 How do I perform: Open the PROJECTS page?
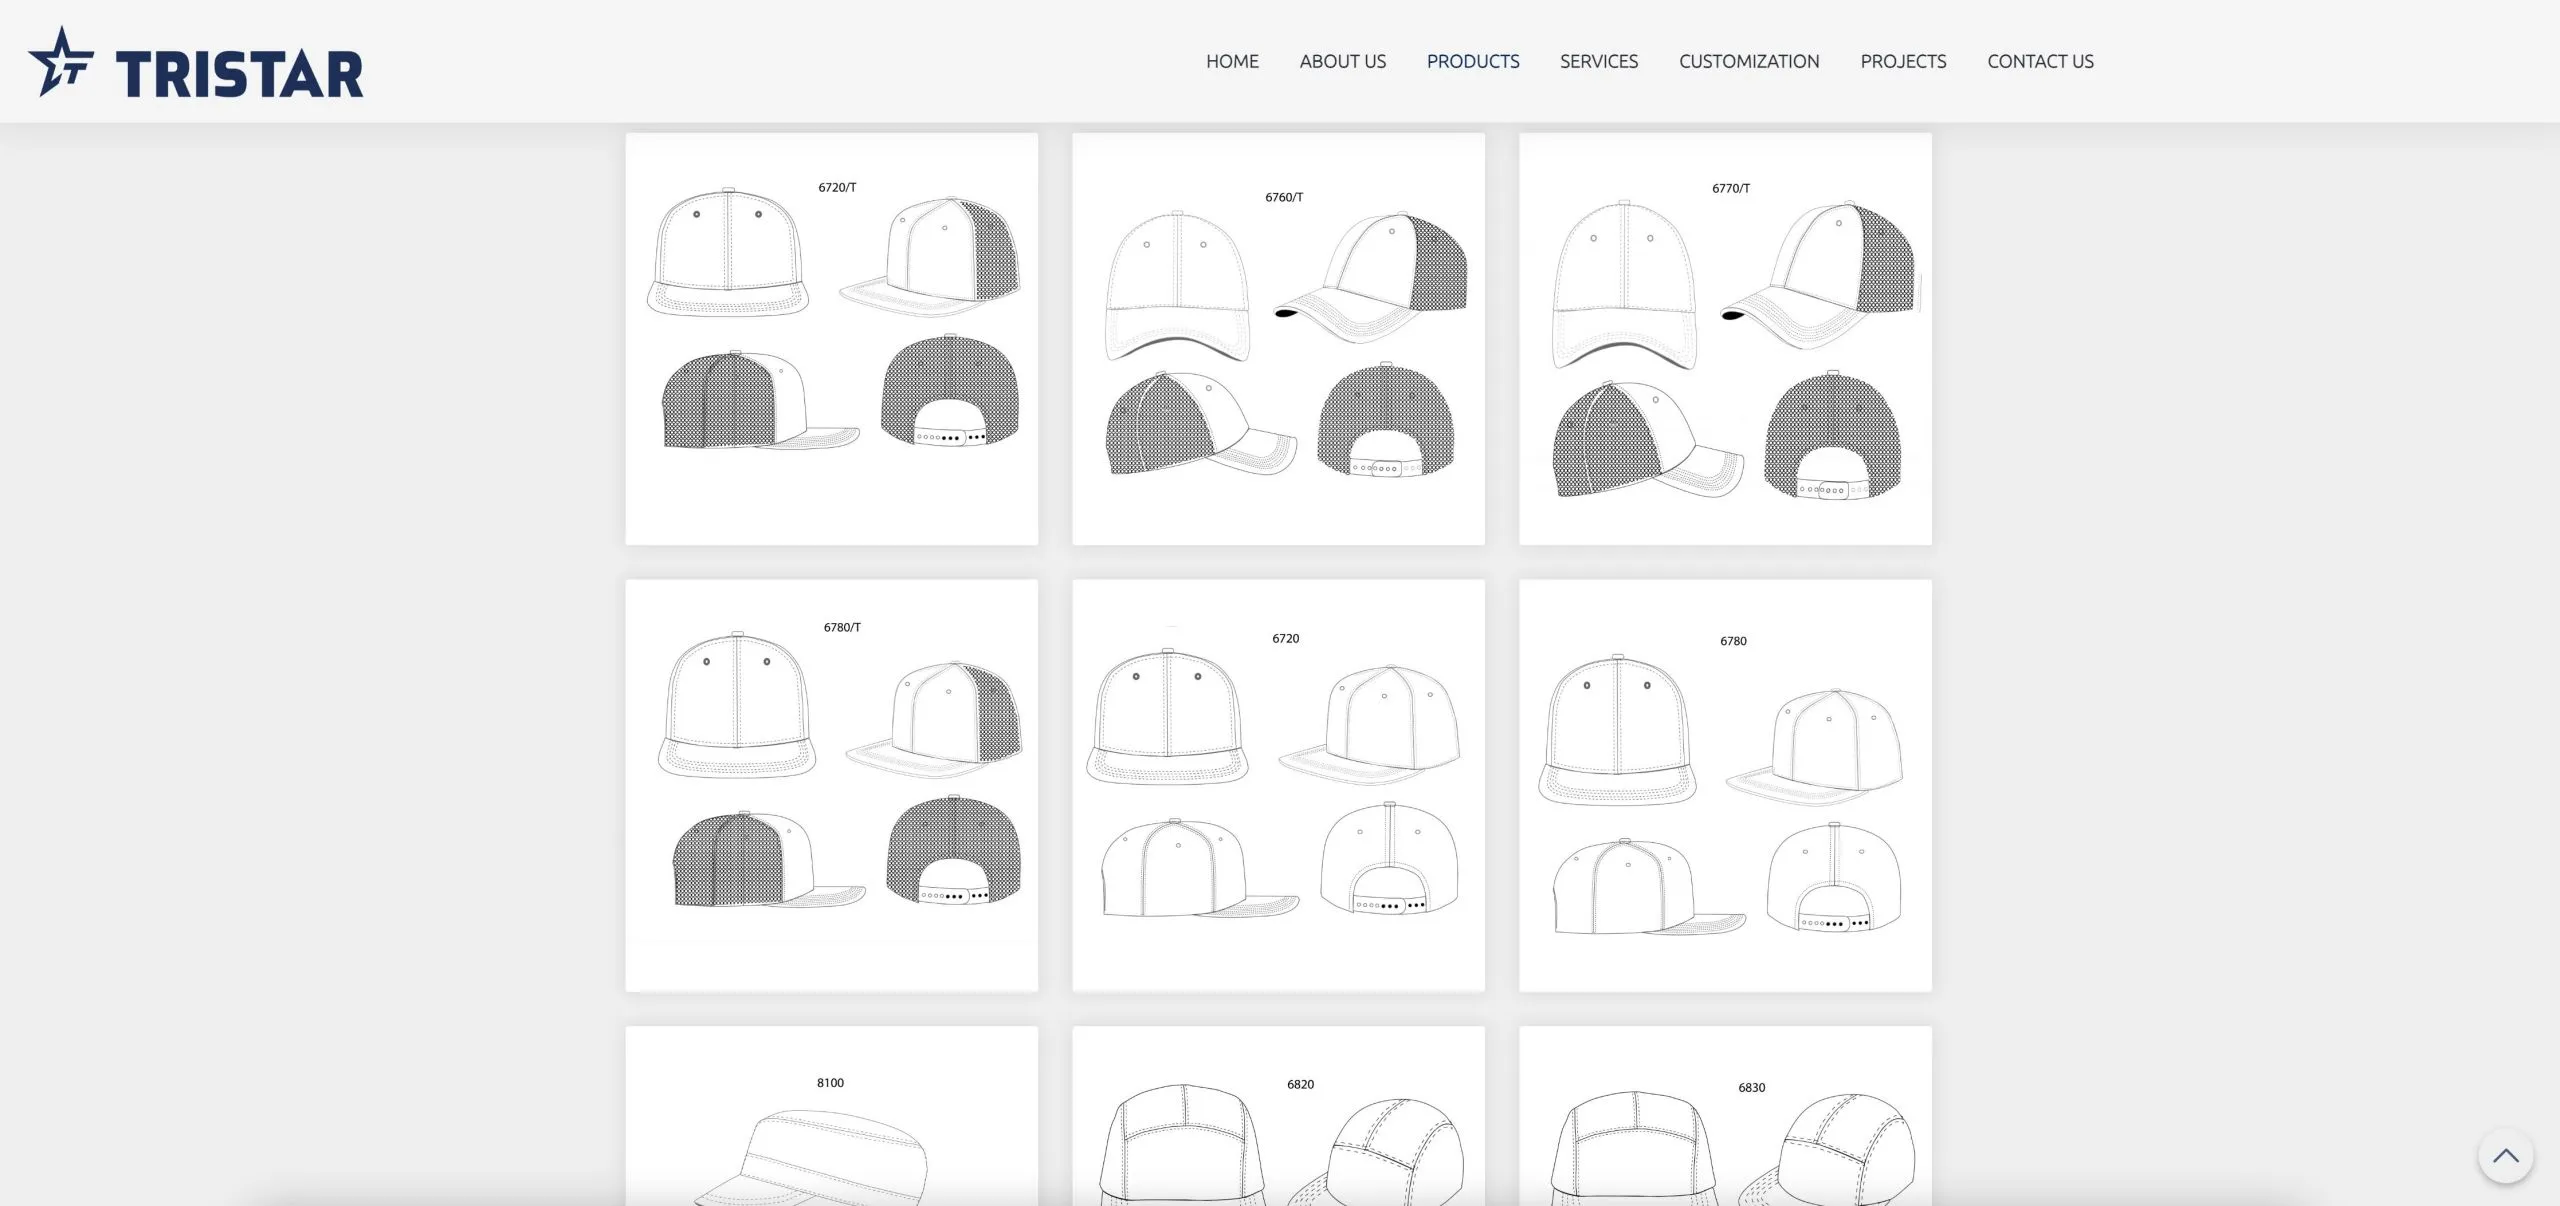coord(1902,61)
